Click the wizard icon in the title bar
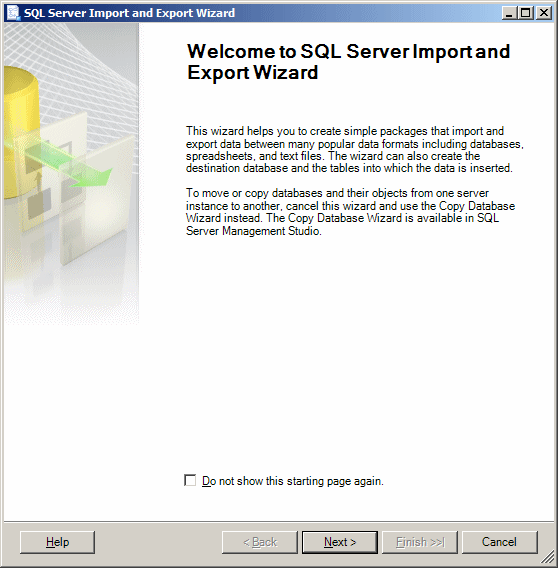This screenshot has width=558, height=568. (13, 13)
